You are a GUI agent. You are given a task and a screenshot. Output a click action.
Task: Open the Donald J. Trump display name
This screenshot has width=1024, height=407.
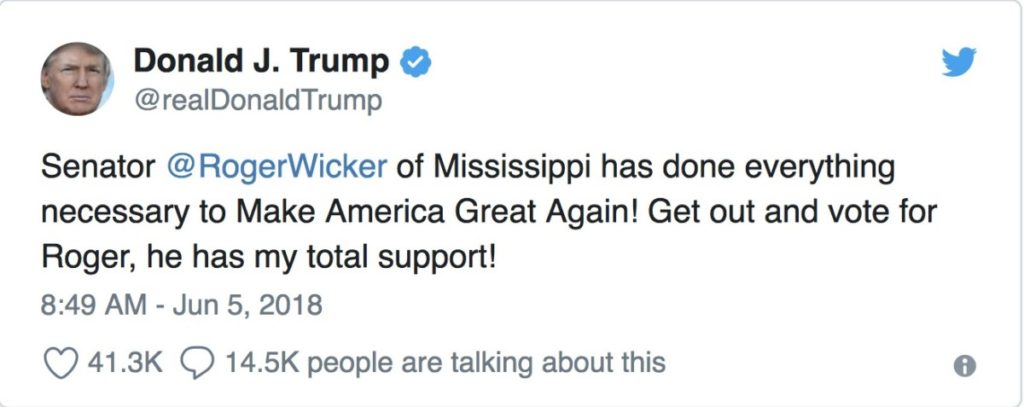[x=261, y=61]
